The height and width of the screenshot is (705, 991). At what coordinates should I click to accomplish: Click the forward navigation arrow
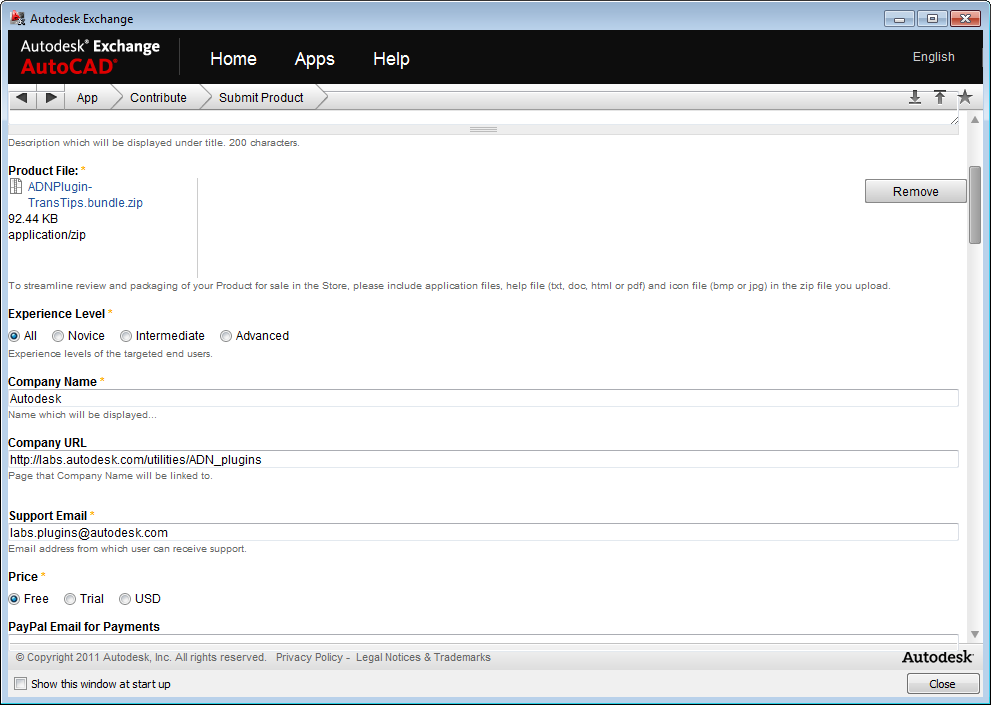tap(51, 97)
